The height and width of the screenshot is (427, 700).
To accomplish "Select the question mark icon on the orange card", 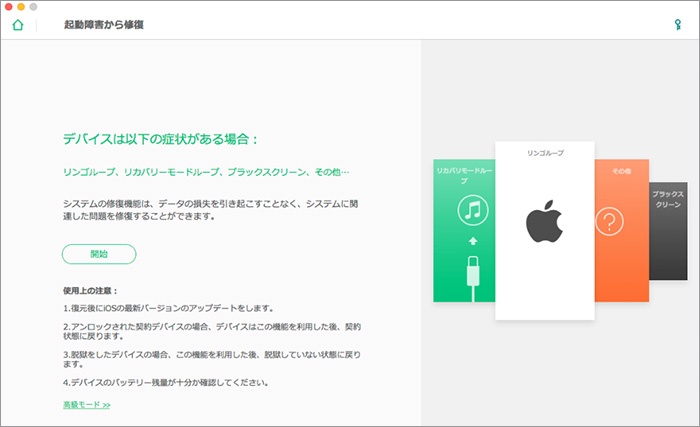I will (609, 222).
